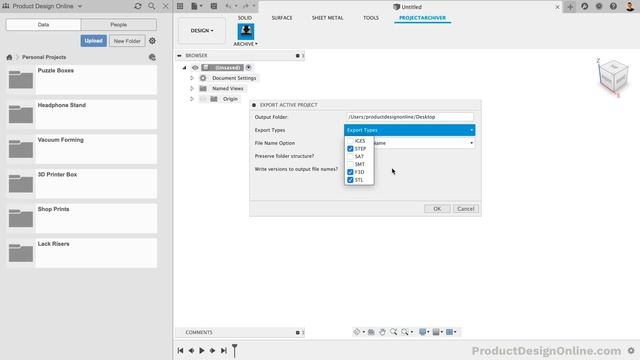Check the SAT export type
This screenshot has height=360, width=640.
pyautogui.click(x=350, y=156)
